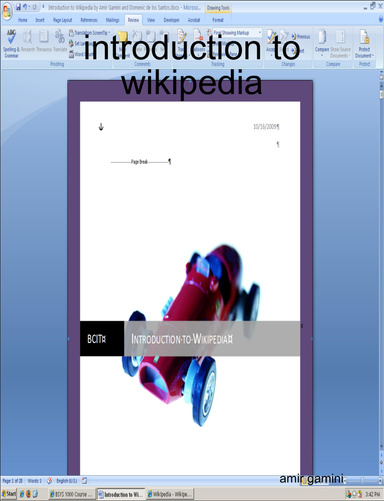384x501 pixels.
Task: Select the Review tab
Action: click(x=133, y=20)
